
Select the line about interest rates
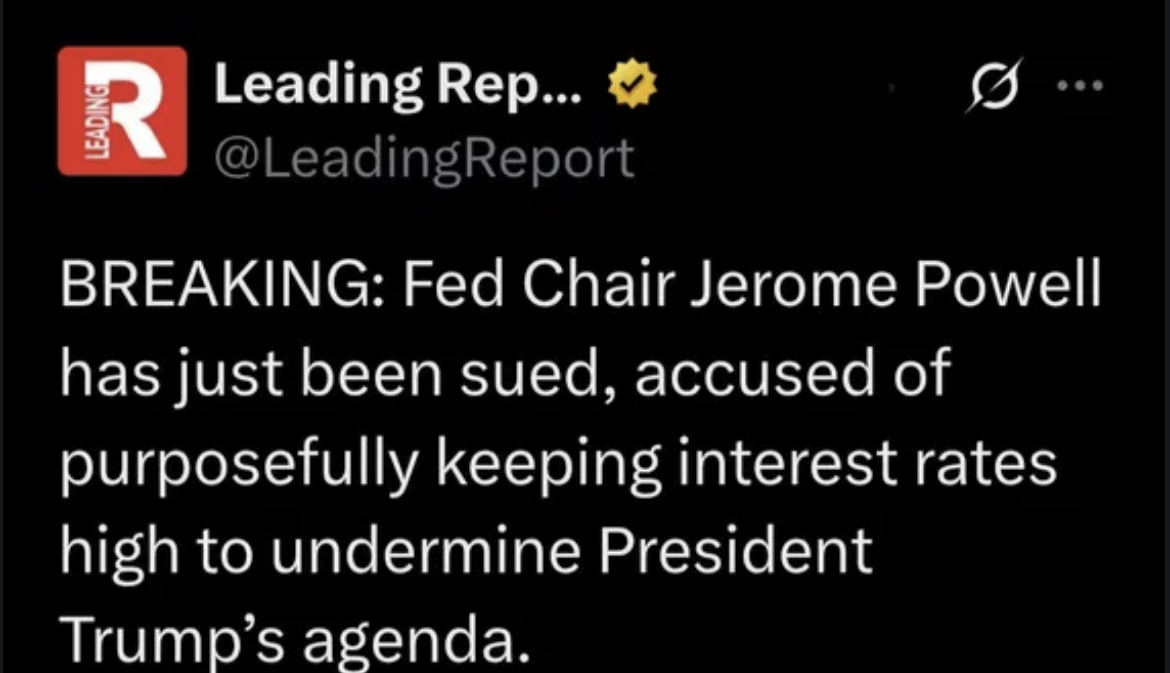pyautogui.click(x=557, y=462)
